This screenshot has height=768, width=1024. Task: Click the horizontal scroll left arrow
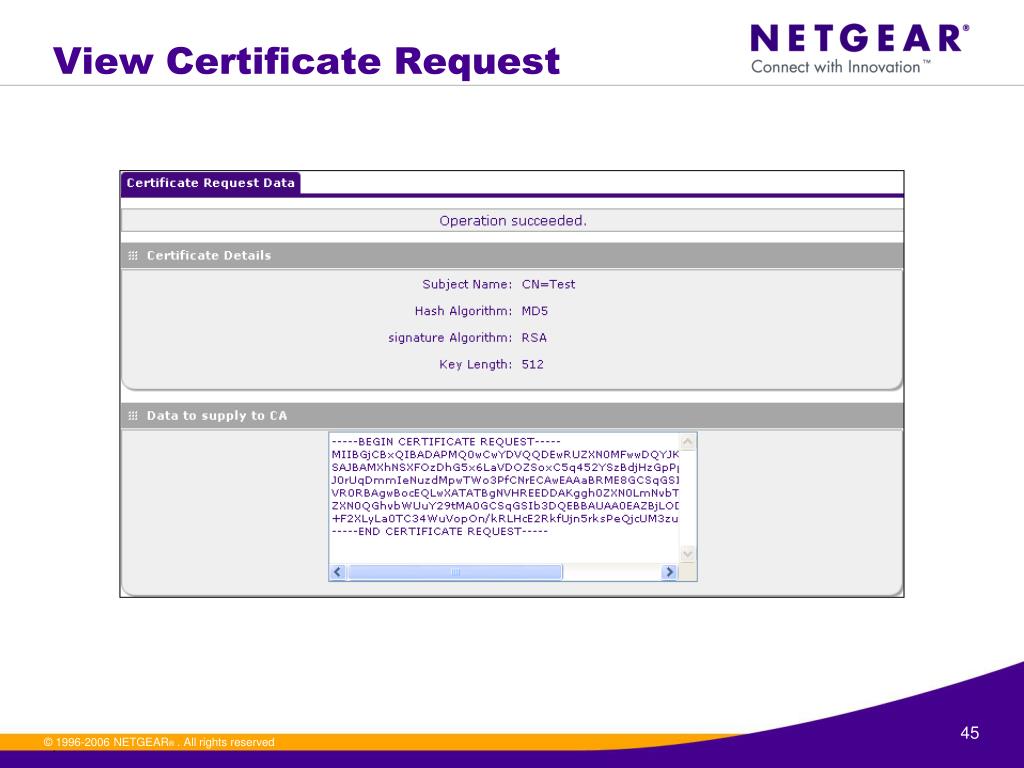click(338, 572)
